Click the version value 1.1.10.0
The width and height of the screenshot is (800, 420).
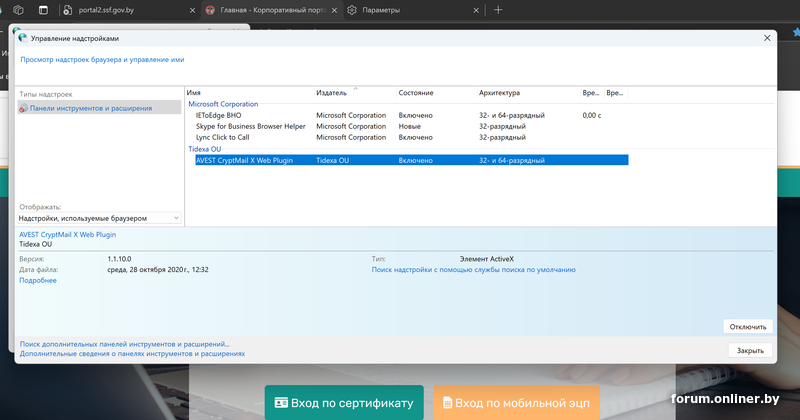pyautogui.click(x=119, y=259)
